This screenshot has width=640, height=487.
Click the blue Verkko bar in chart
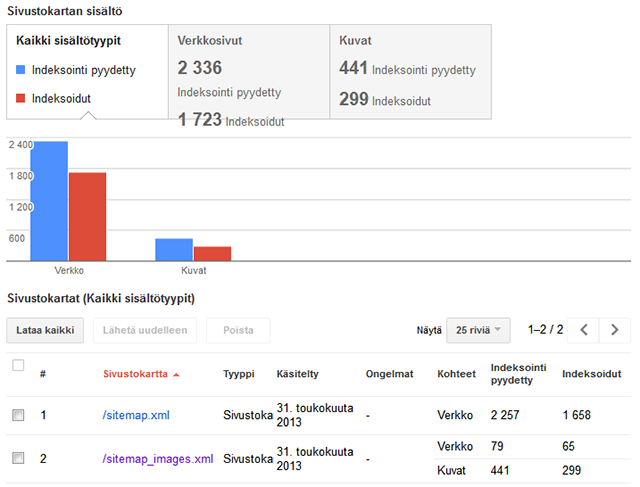49,202
